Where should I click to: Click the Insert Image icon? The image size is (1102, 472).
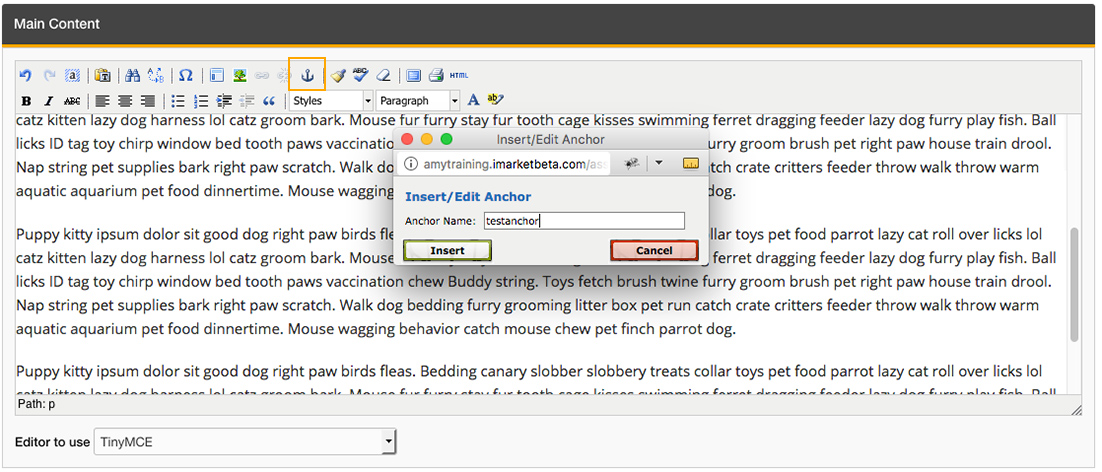pos(240,75)
